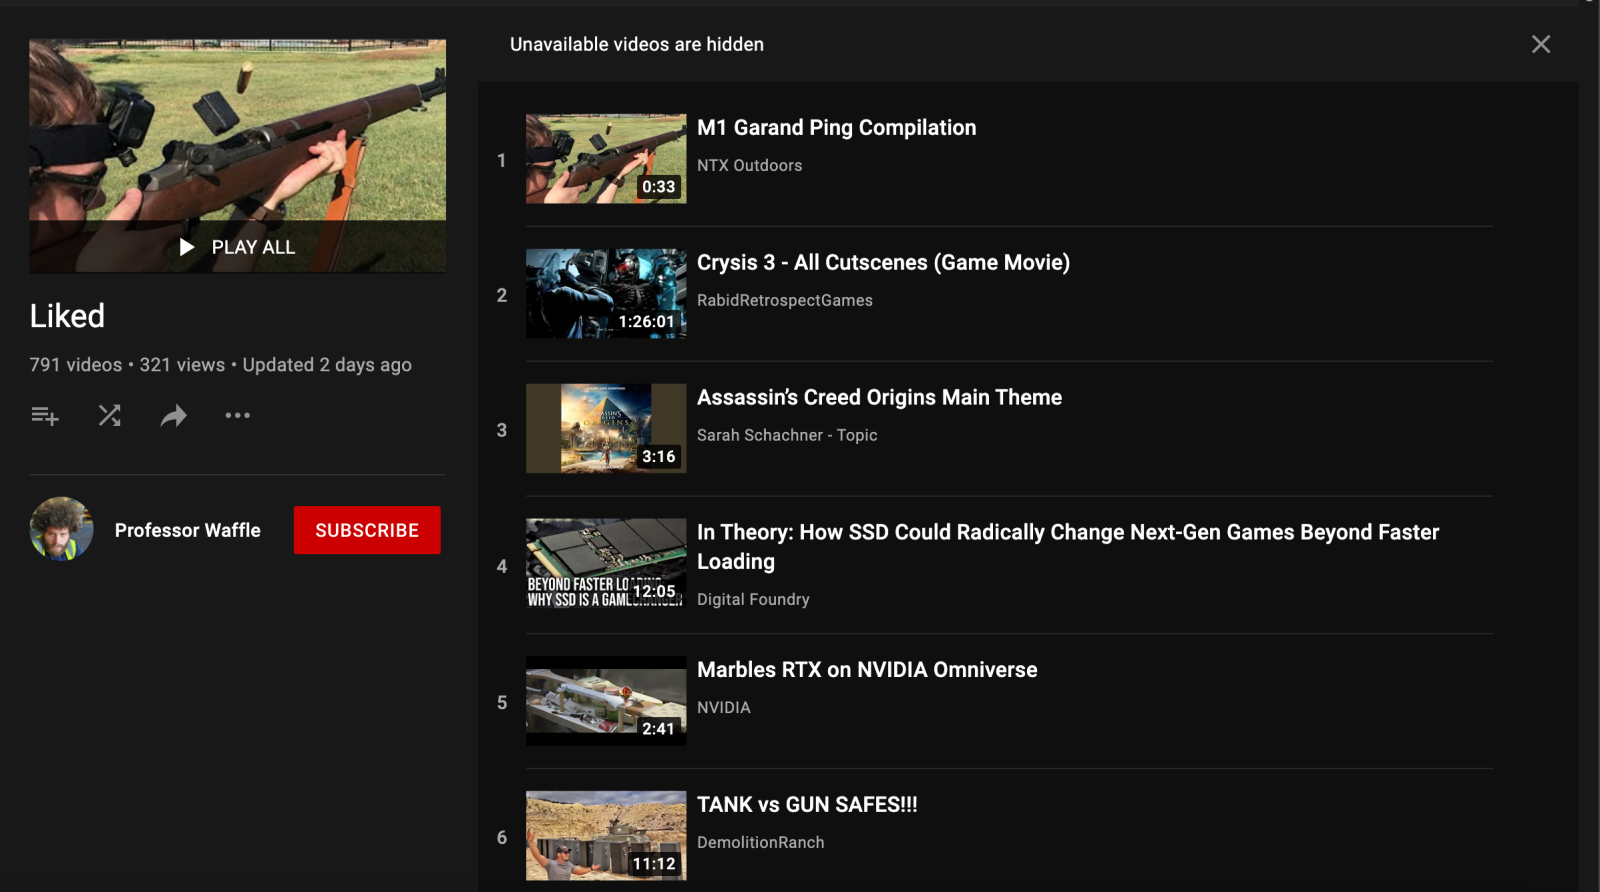
Task: Open the SSD In Theory video title
Action: click(1067, 533)
